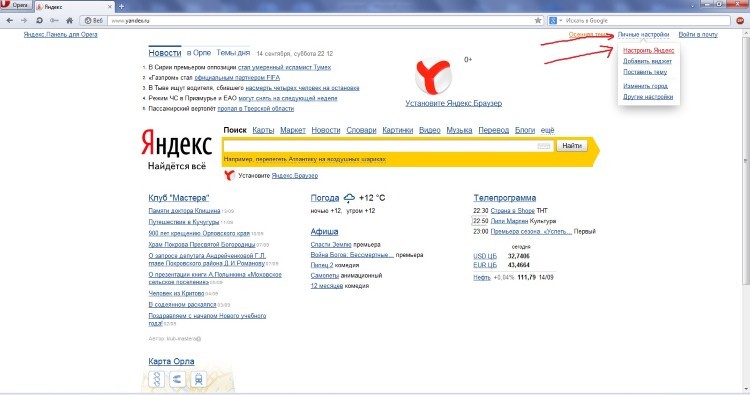Image resolution: width=750 pixels, height=395 pixels.
Task: Click the Установите Яндекс.Браузер link under logo
Action: pyautogui.click(x=453, y=103)
